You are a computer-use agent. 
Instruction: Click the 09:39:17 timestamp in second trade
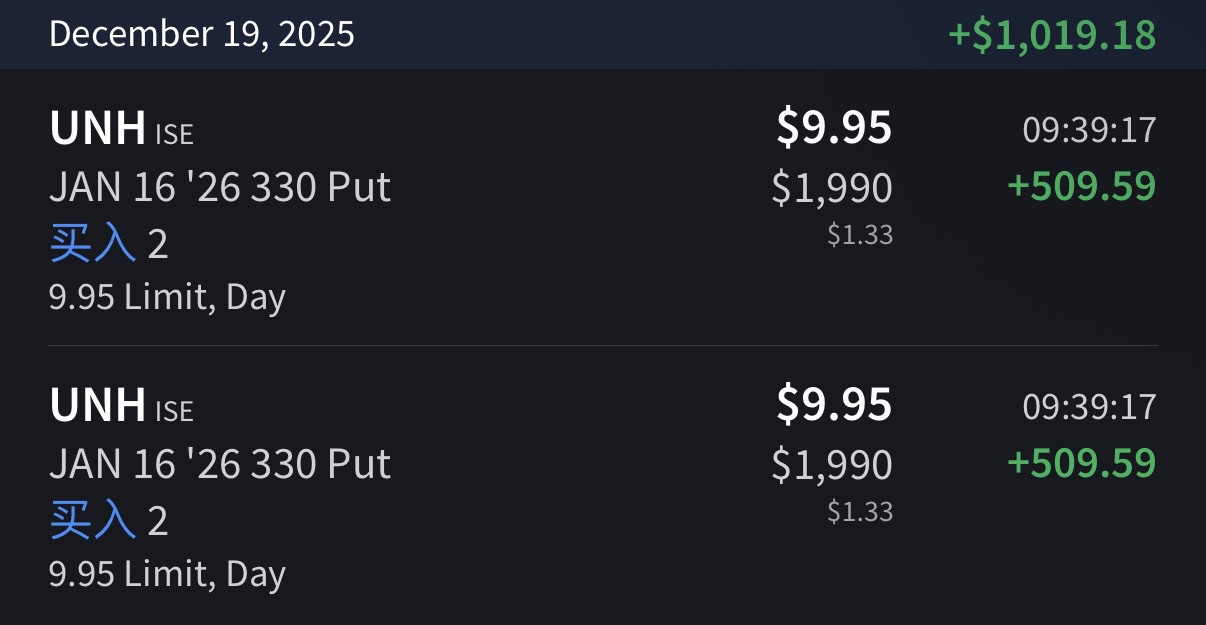tap(1089, 407)
